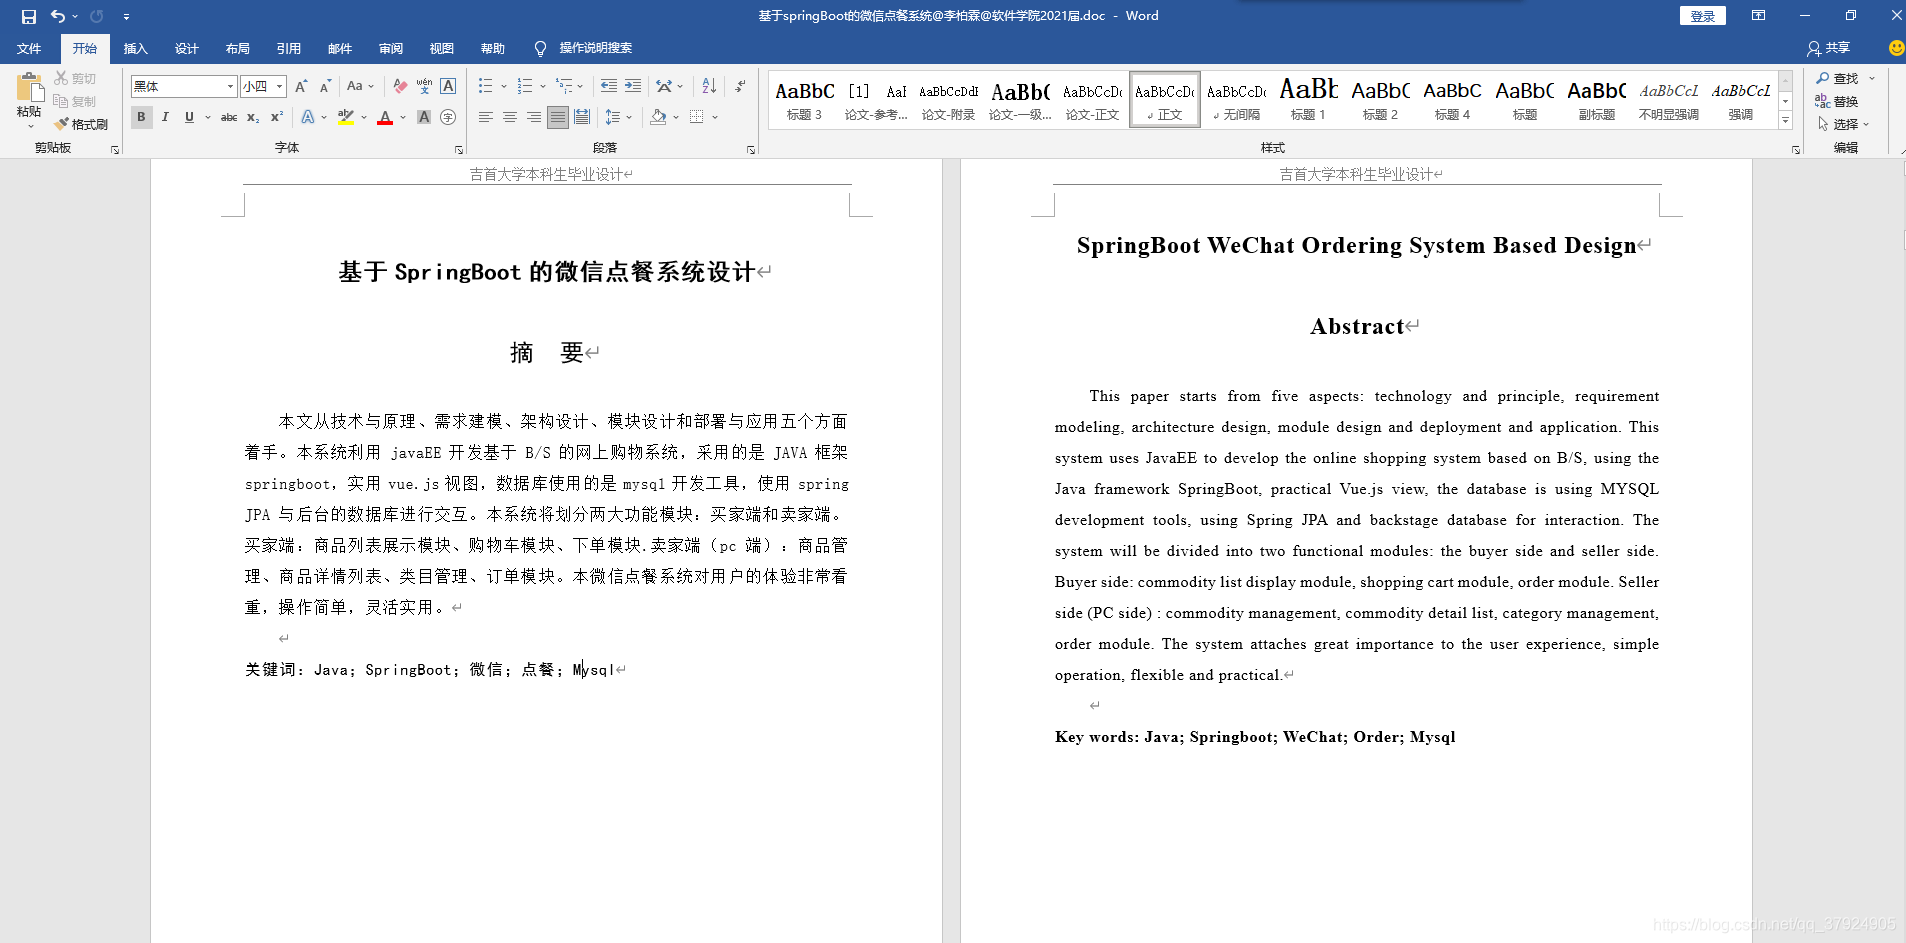The height and width of the screenshot is (943, 1906).
Task: Click the Paste clipboard icon
Action: [29, 87]
